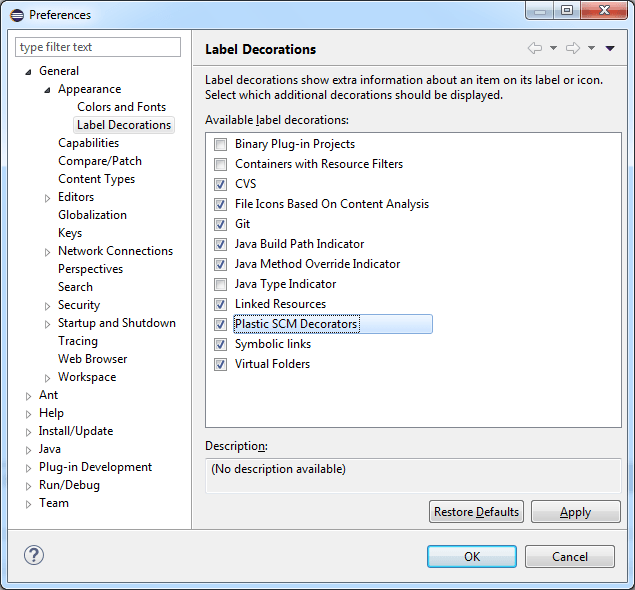
Task: Open the back history dropdown arrow
Action: pyautogui.click(x=553, y=48)
